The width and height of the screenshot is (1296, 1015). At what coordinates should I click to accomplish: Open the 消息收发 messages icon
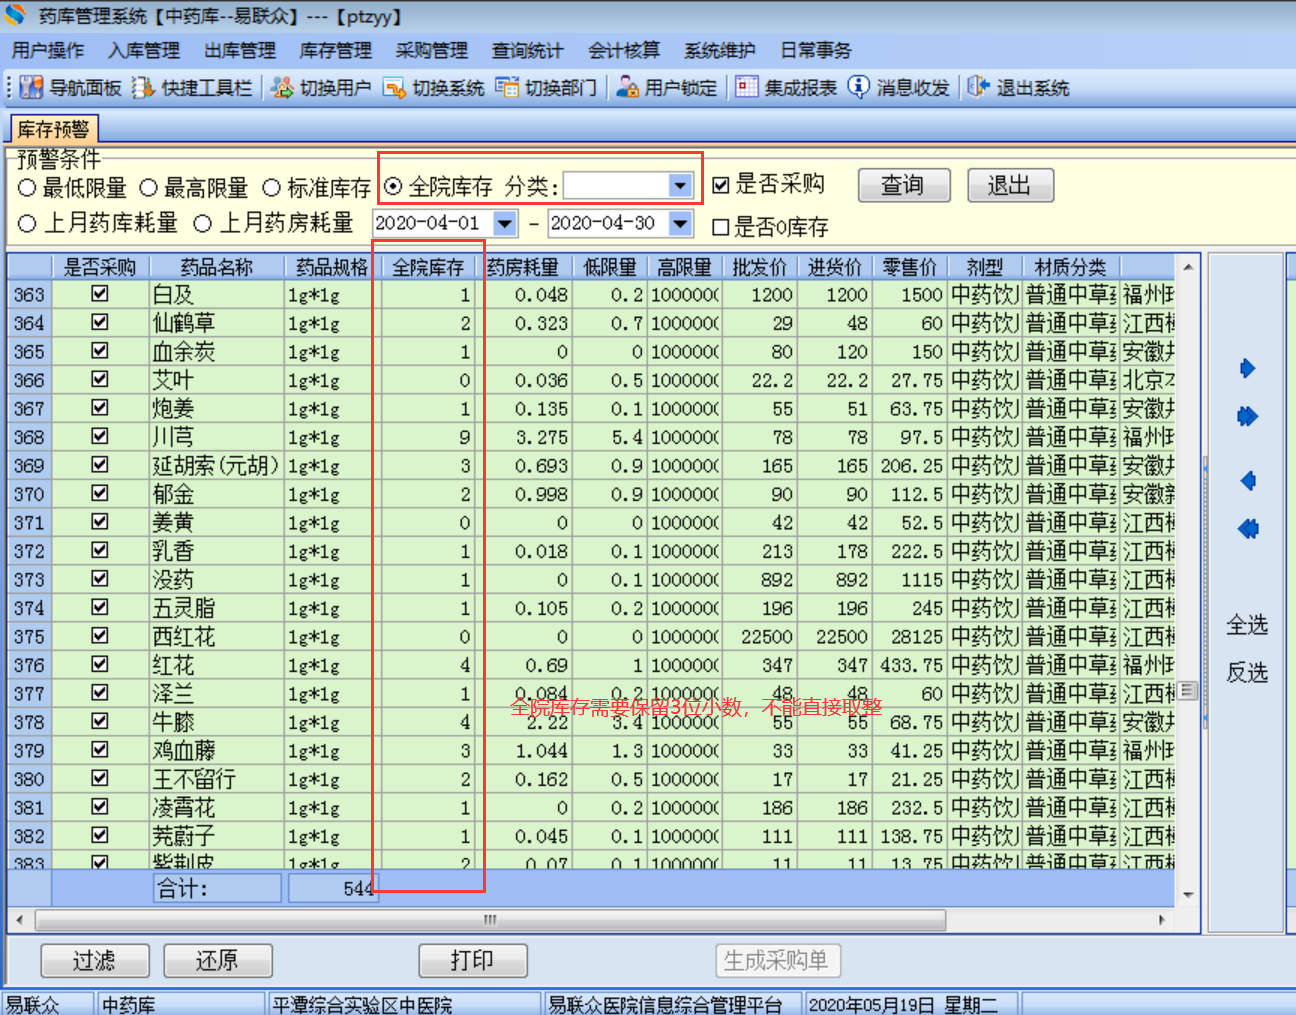[858, 88]
